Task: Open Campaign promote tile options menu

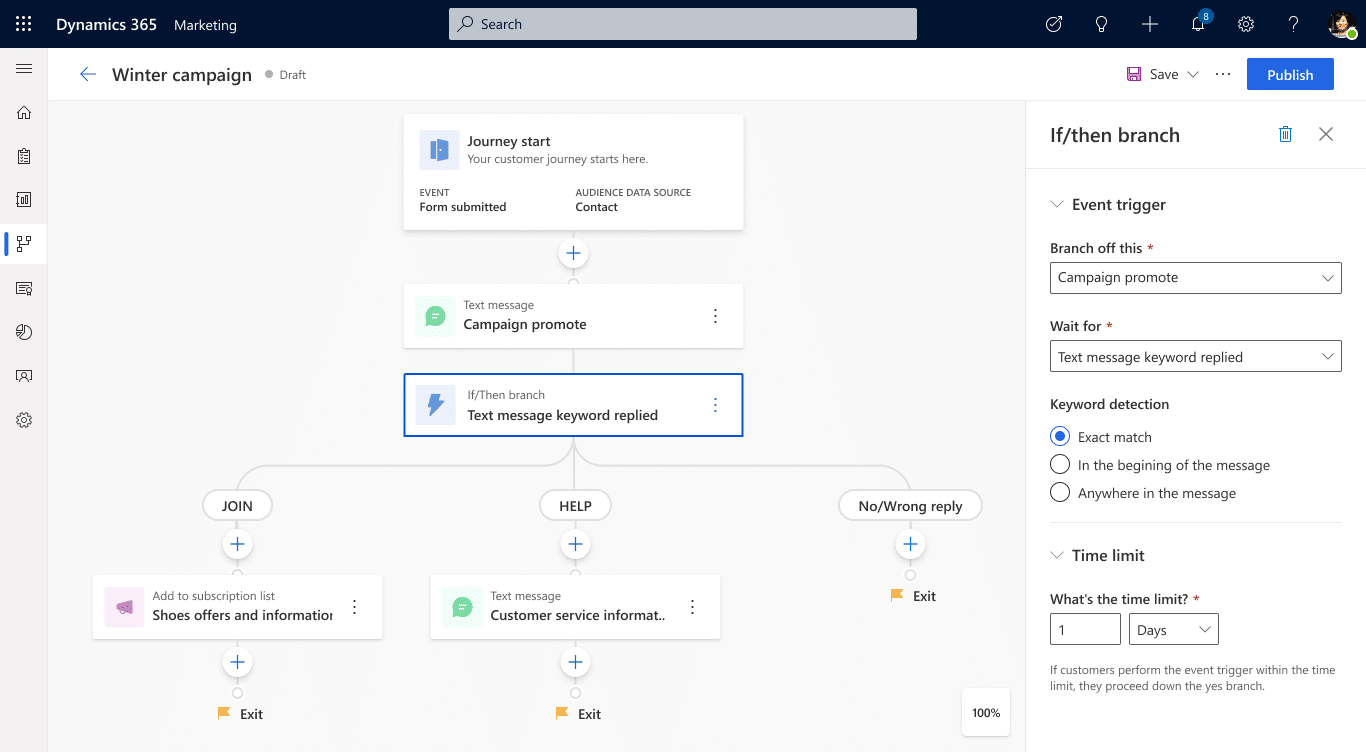Action: (715, 316)
